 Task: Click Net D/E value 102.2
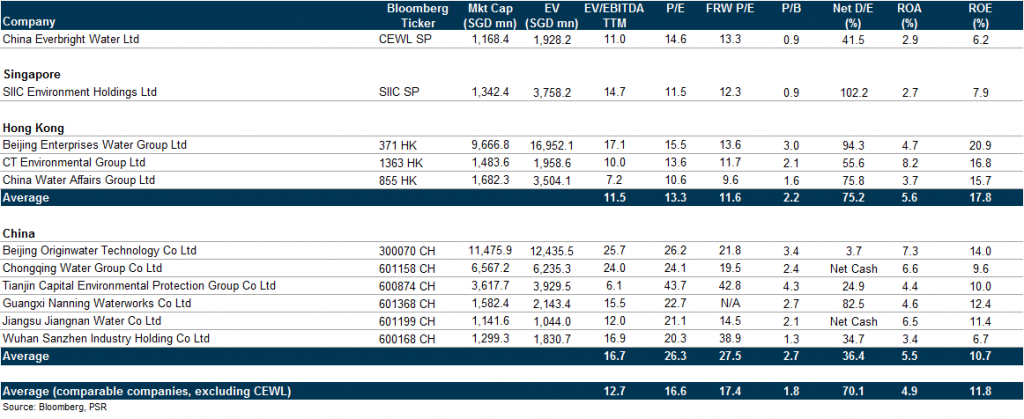[x=854, y=93]
